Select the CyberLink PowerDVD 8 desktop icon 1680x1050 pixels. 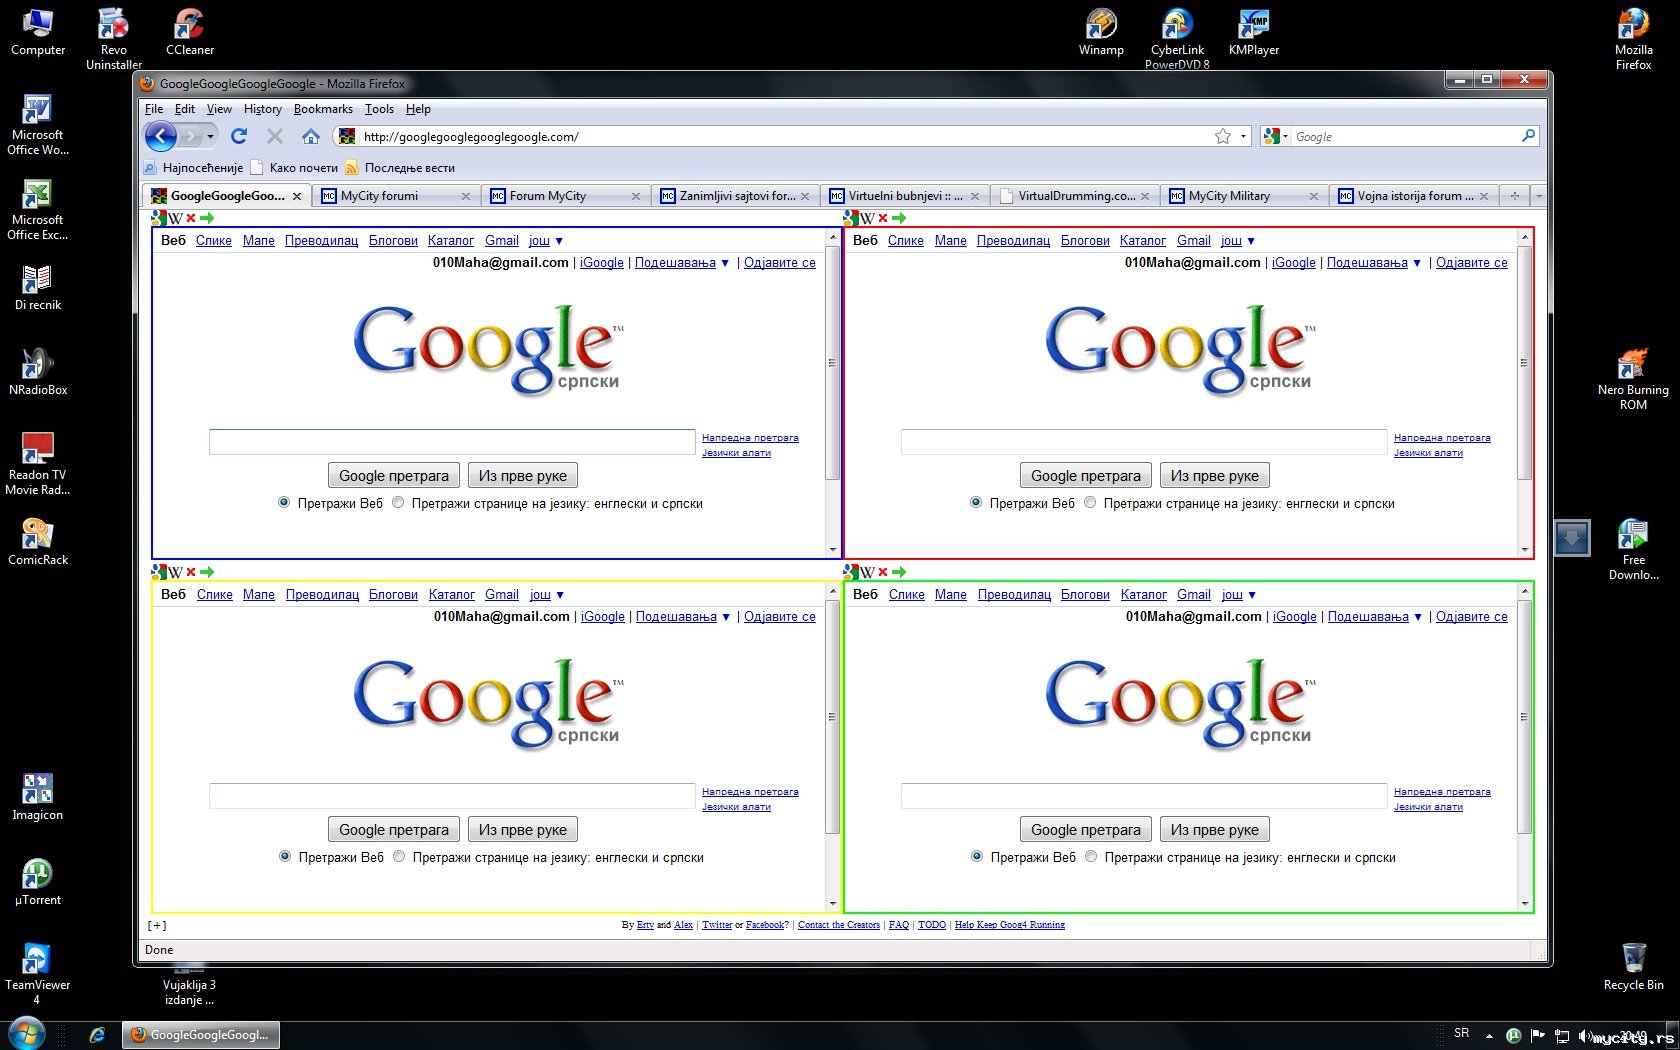[x=1177, y=39]
